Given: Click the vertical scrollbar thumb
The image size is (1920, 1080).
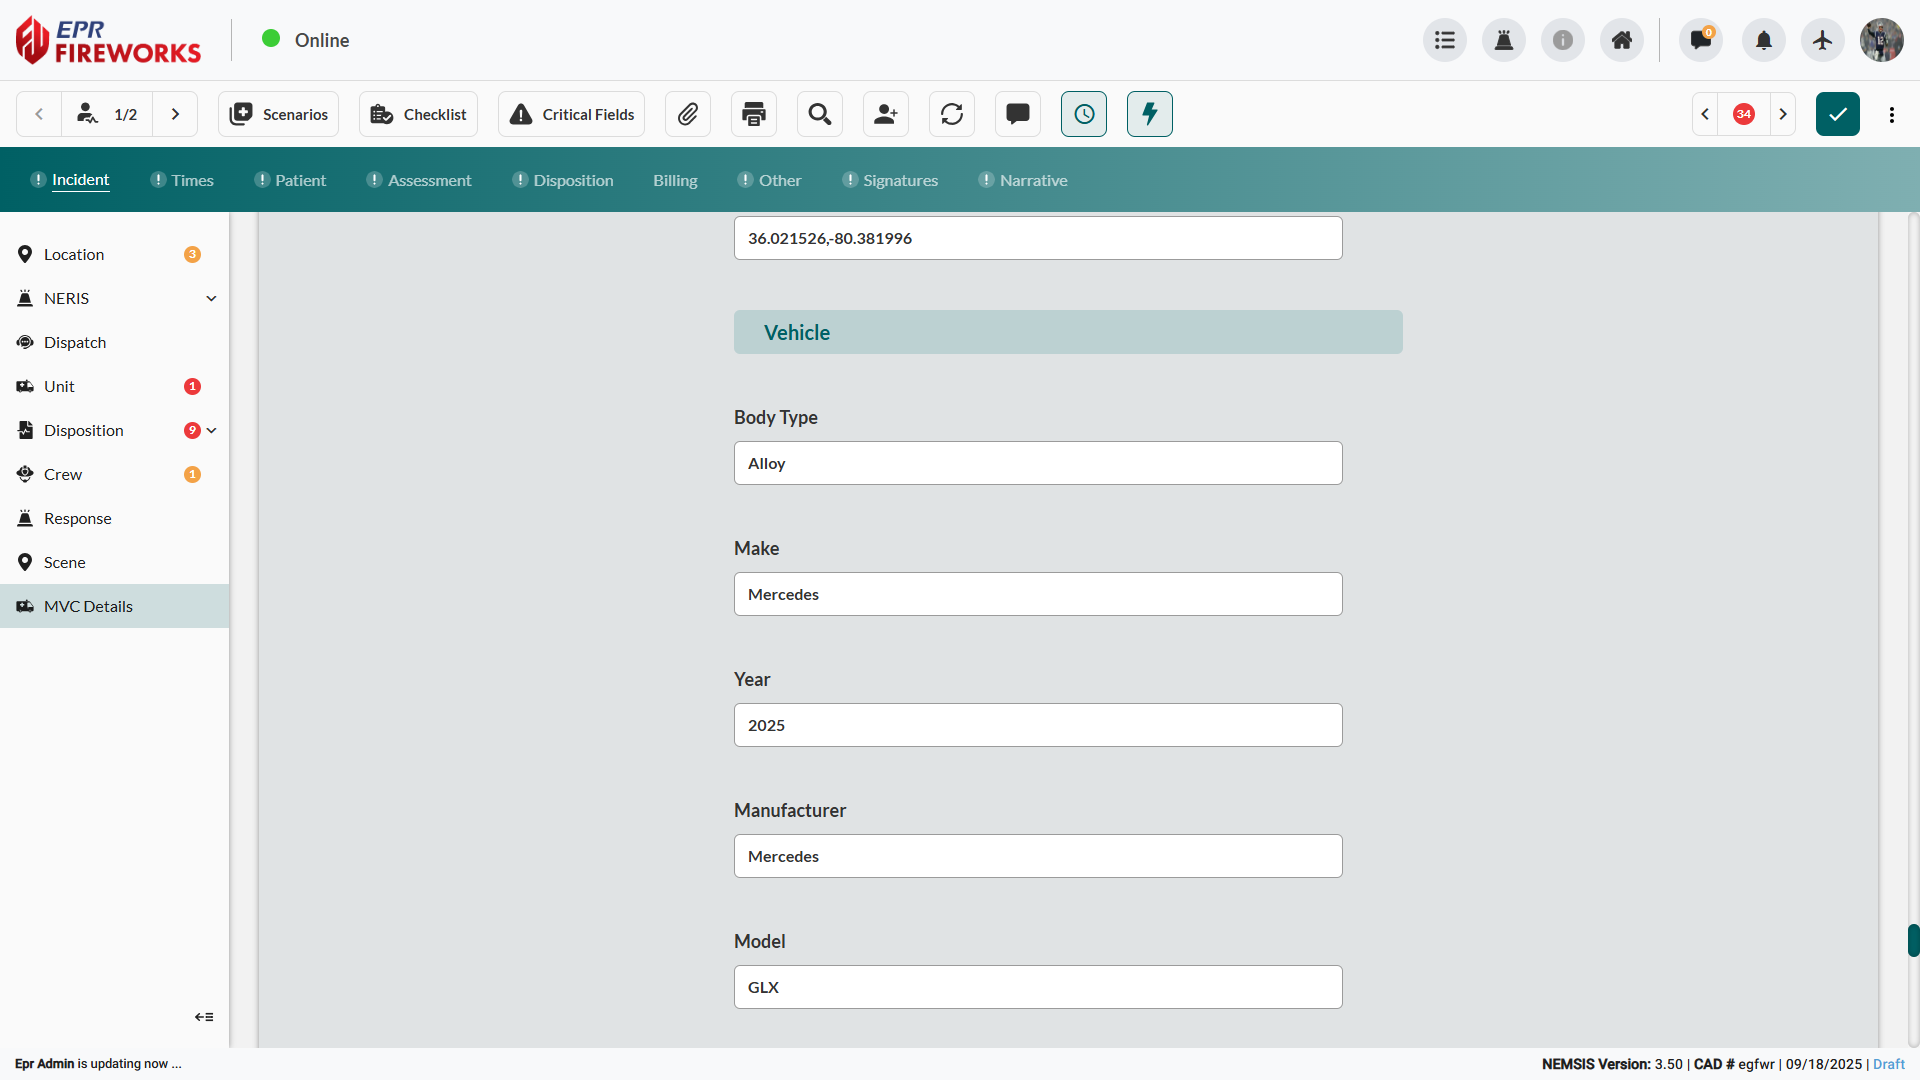Looking at the screenshot, I should [1913, 940].
